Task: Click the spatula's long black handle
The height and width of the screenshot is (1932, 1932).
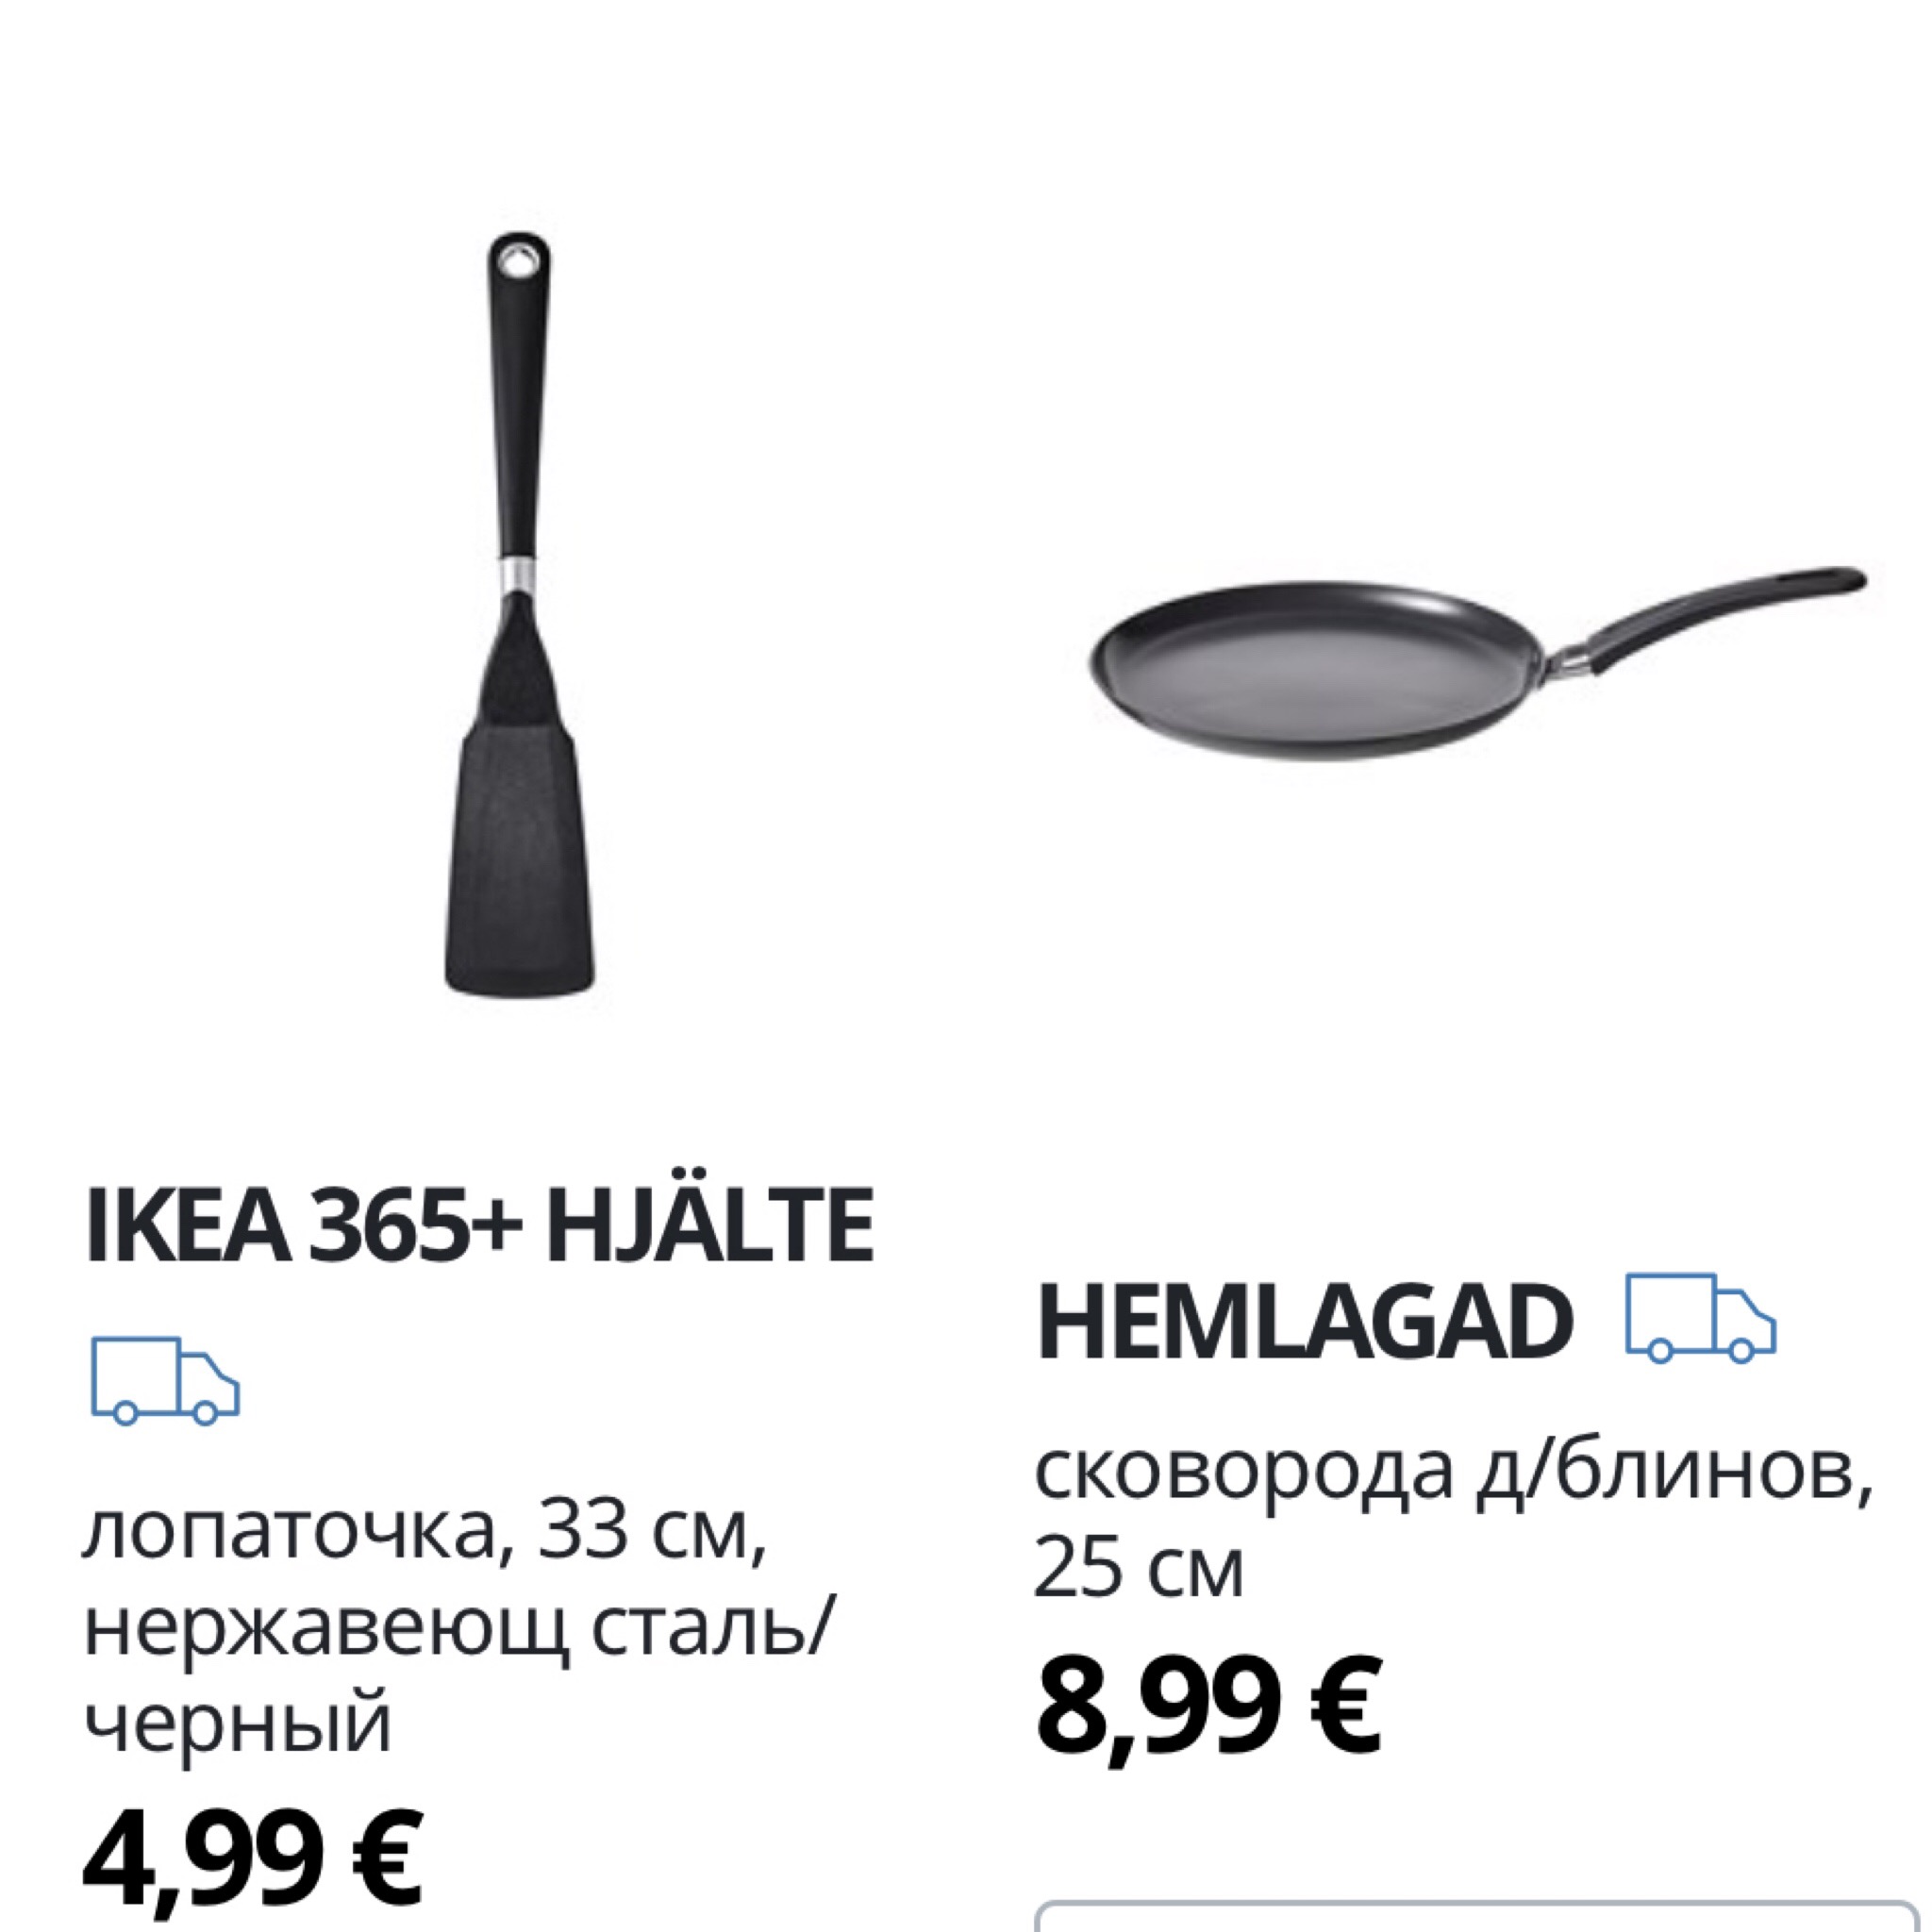Action: tap(519, 400)
